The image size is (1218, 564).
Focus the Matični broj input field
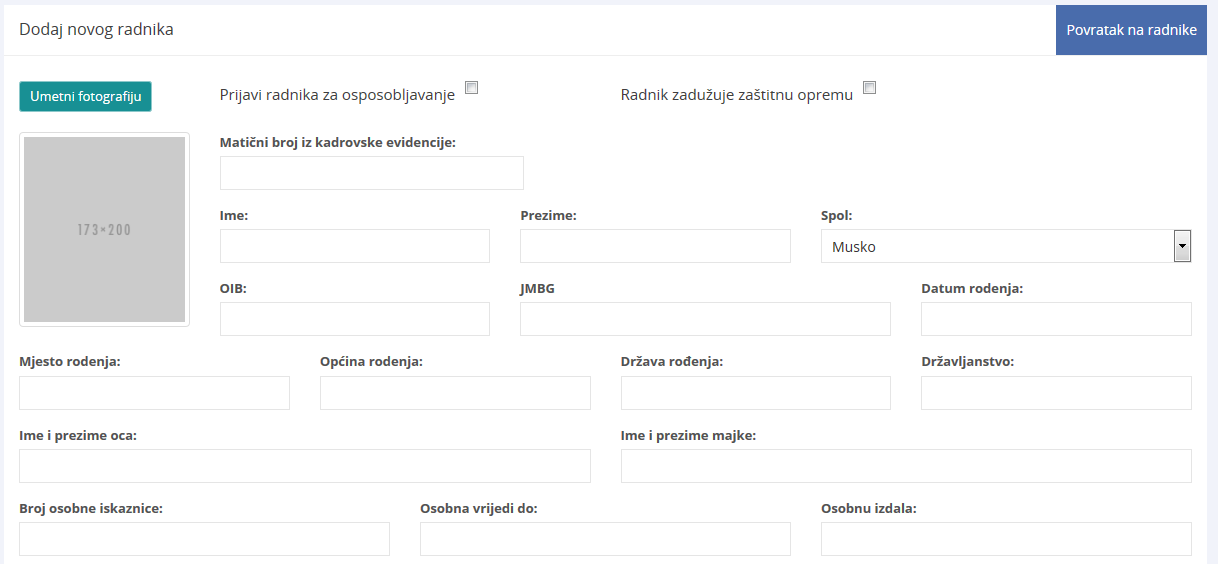[x=371, y=173]
